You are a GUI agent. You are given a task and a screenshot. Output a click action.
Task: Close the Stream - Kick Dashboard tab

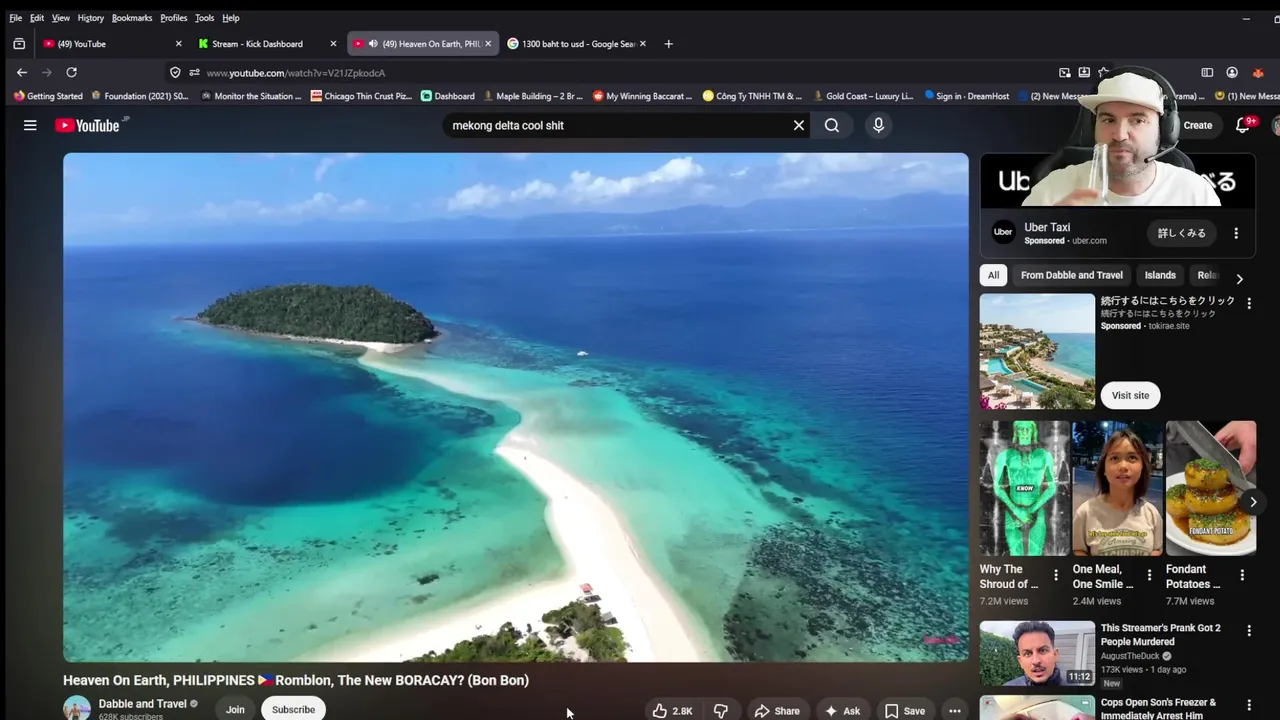tap(333, 44)
